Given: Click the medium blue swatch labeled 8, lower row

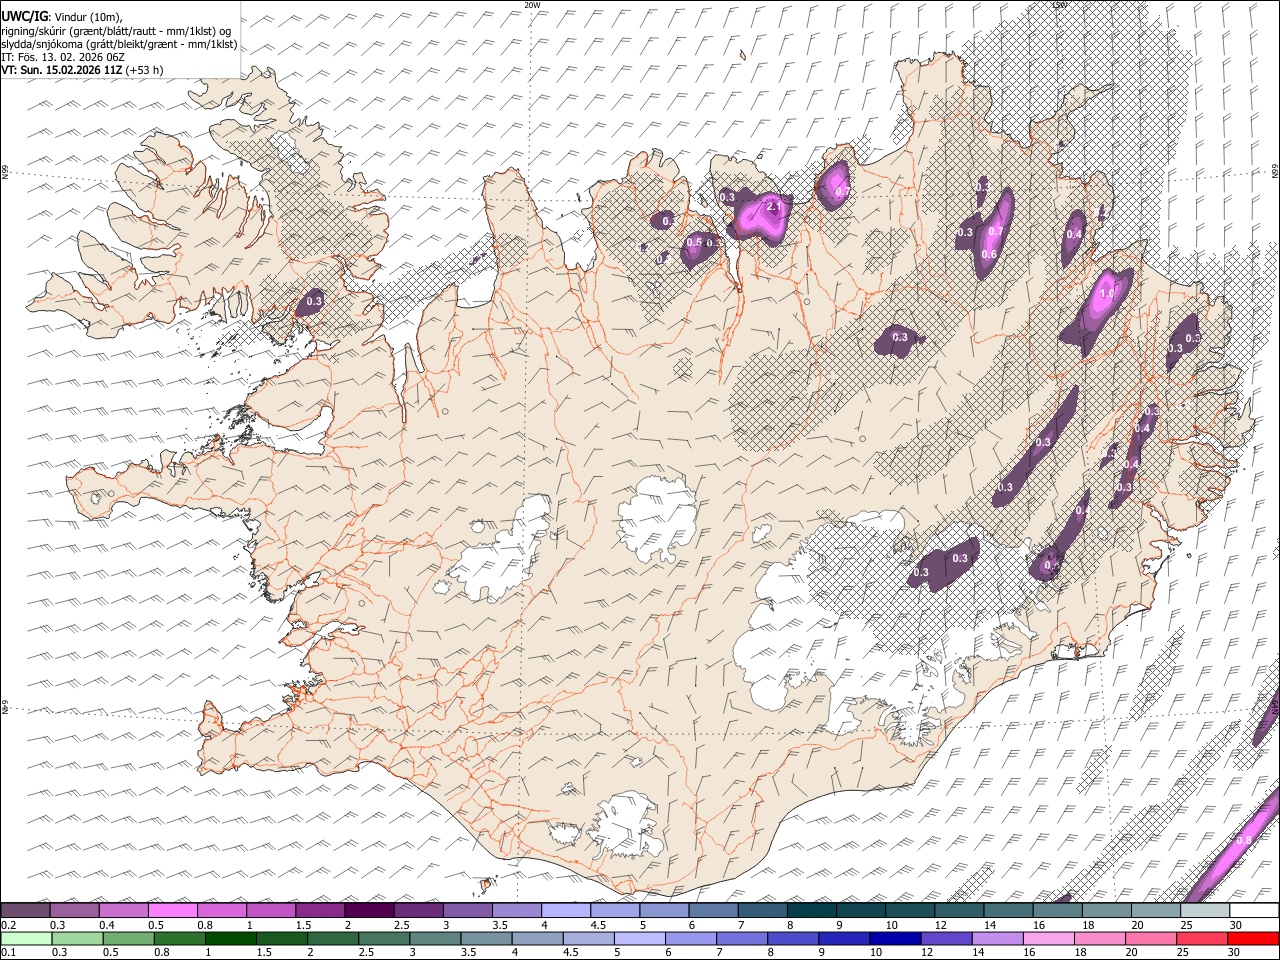Looking at the screenshot, I should tap(793, 939).
